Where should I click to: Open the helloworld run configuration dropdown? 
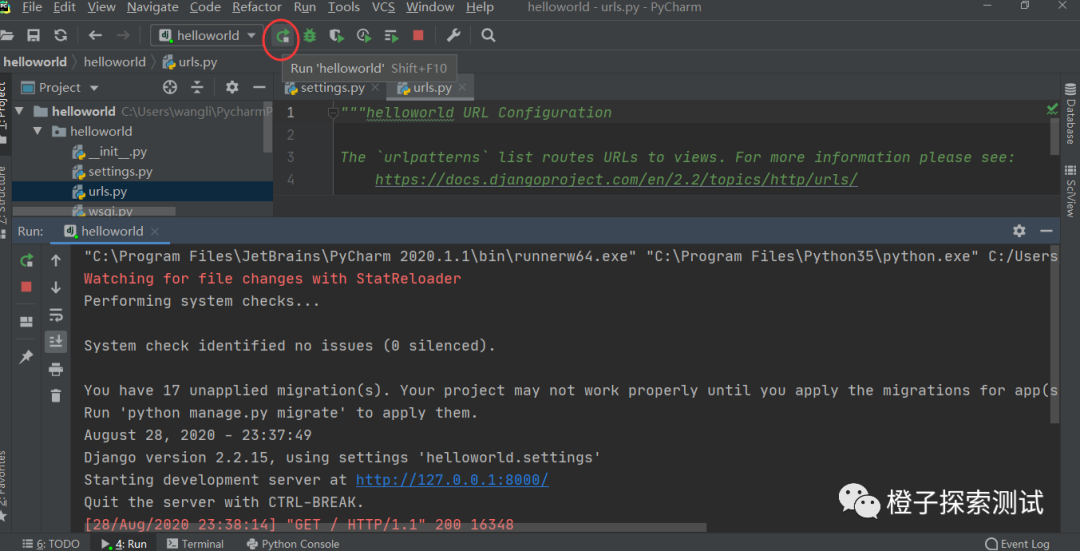click(205, 35)
